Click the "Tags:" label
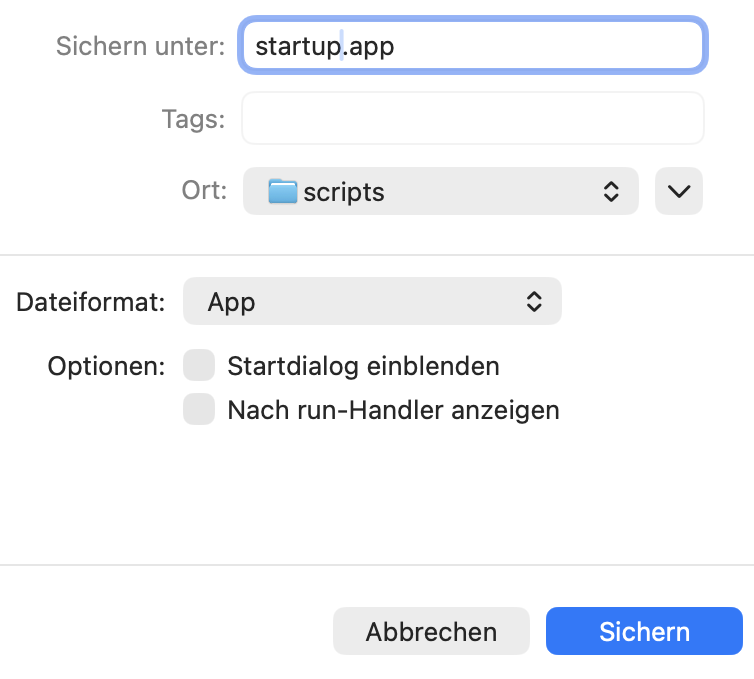Image resolution: width=754 pixels, height=679 pixels. tap(193, 119)
